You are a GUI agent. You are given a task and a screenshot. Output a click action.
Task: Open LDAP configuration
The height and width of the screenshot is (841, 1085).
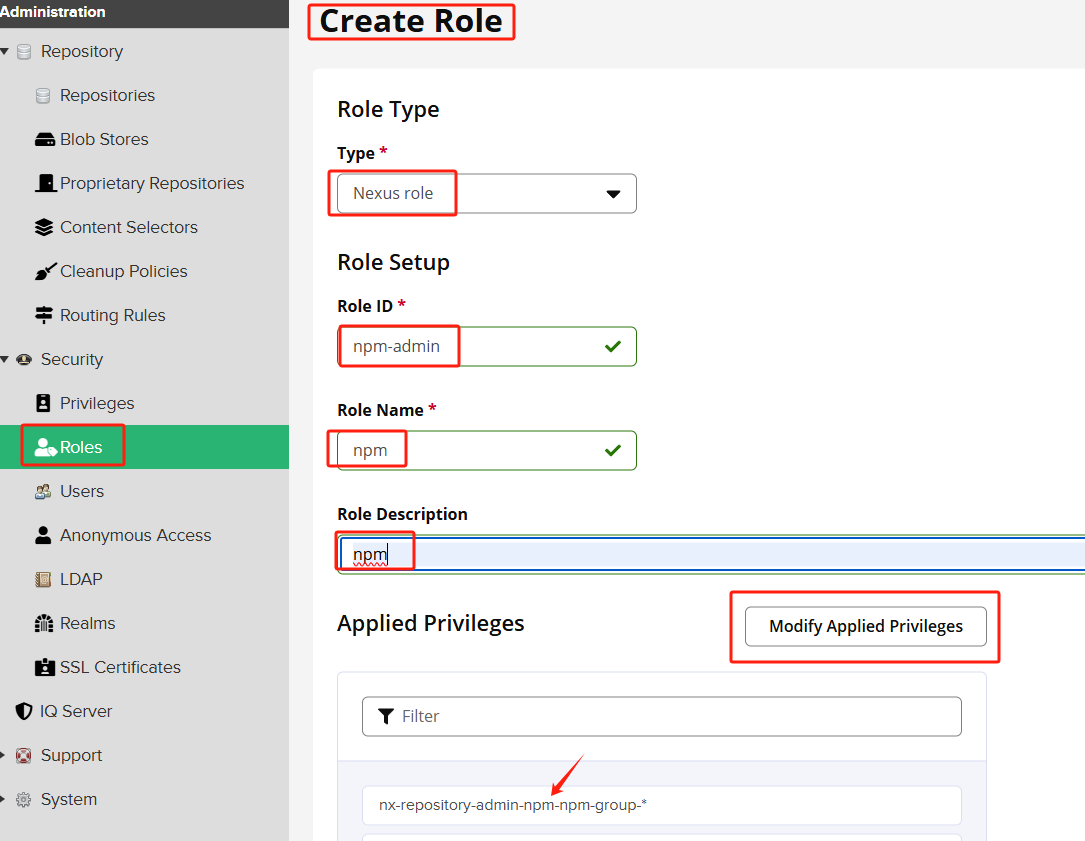click(81, 579)
